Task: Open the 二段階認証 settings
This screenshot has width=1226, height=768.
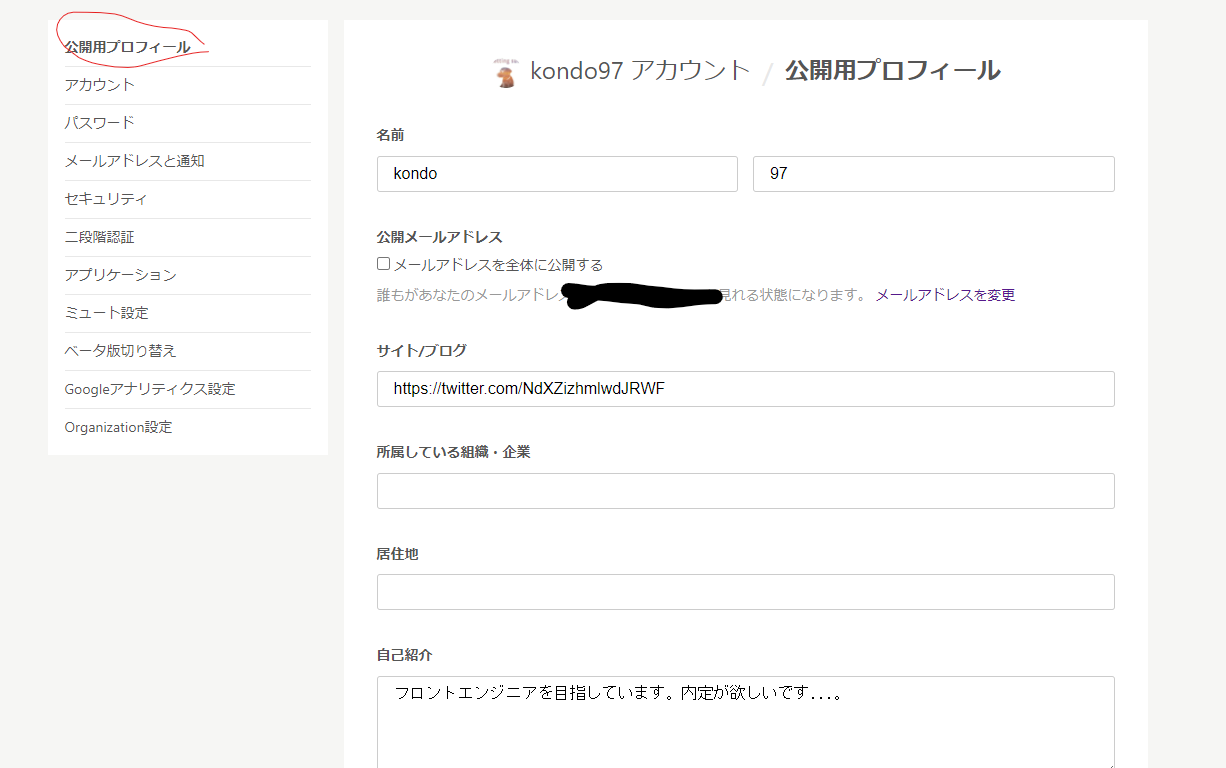Action: click(99, 237)
